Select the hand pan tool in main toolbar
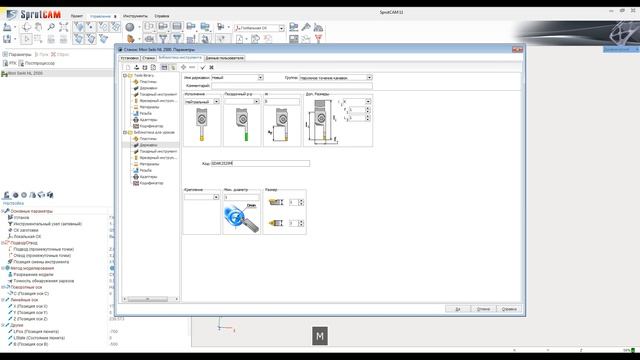 38,27
